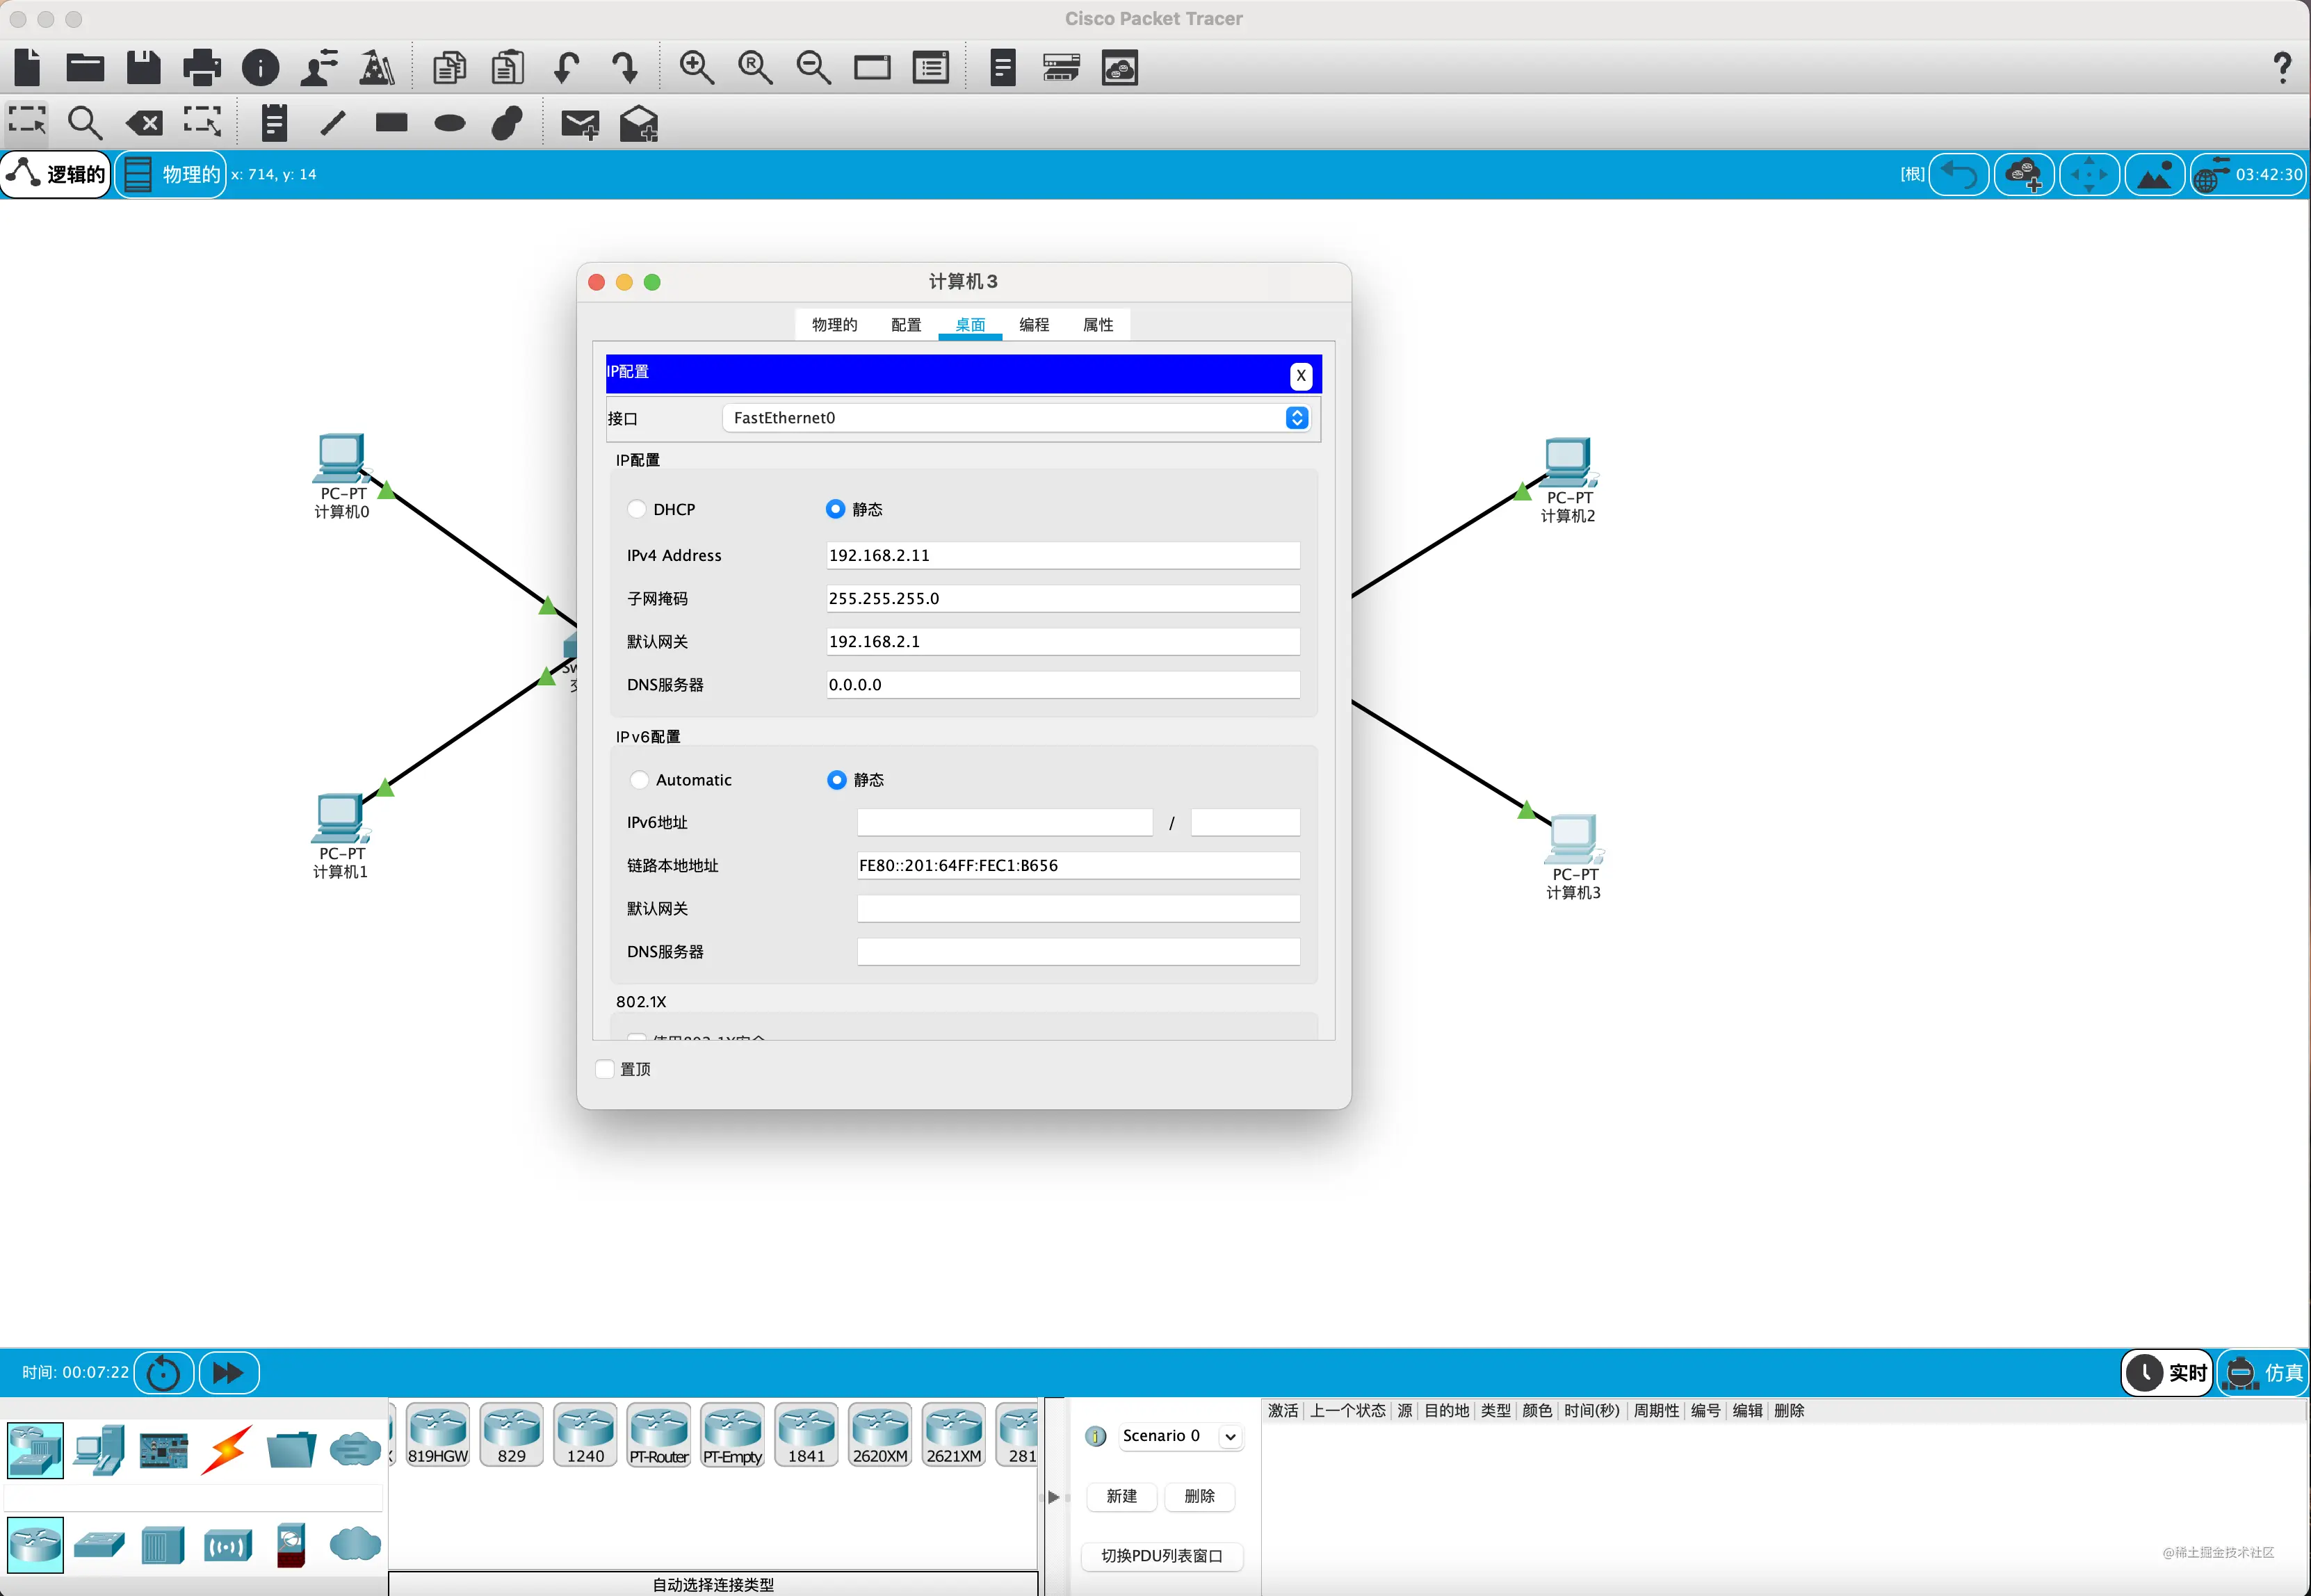Close the IP配置 panel with X
2311x1596 pixels.
click(1300, 375)
